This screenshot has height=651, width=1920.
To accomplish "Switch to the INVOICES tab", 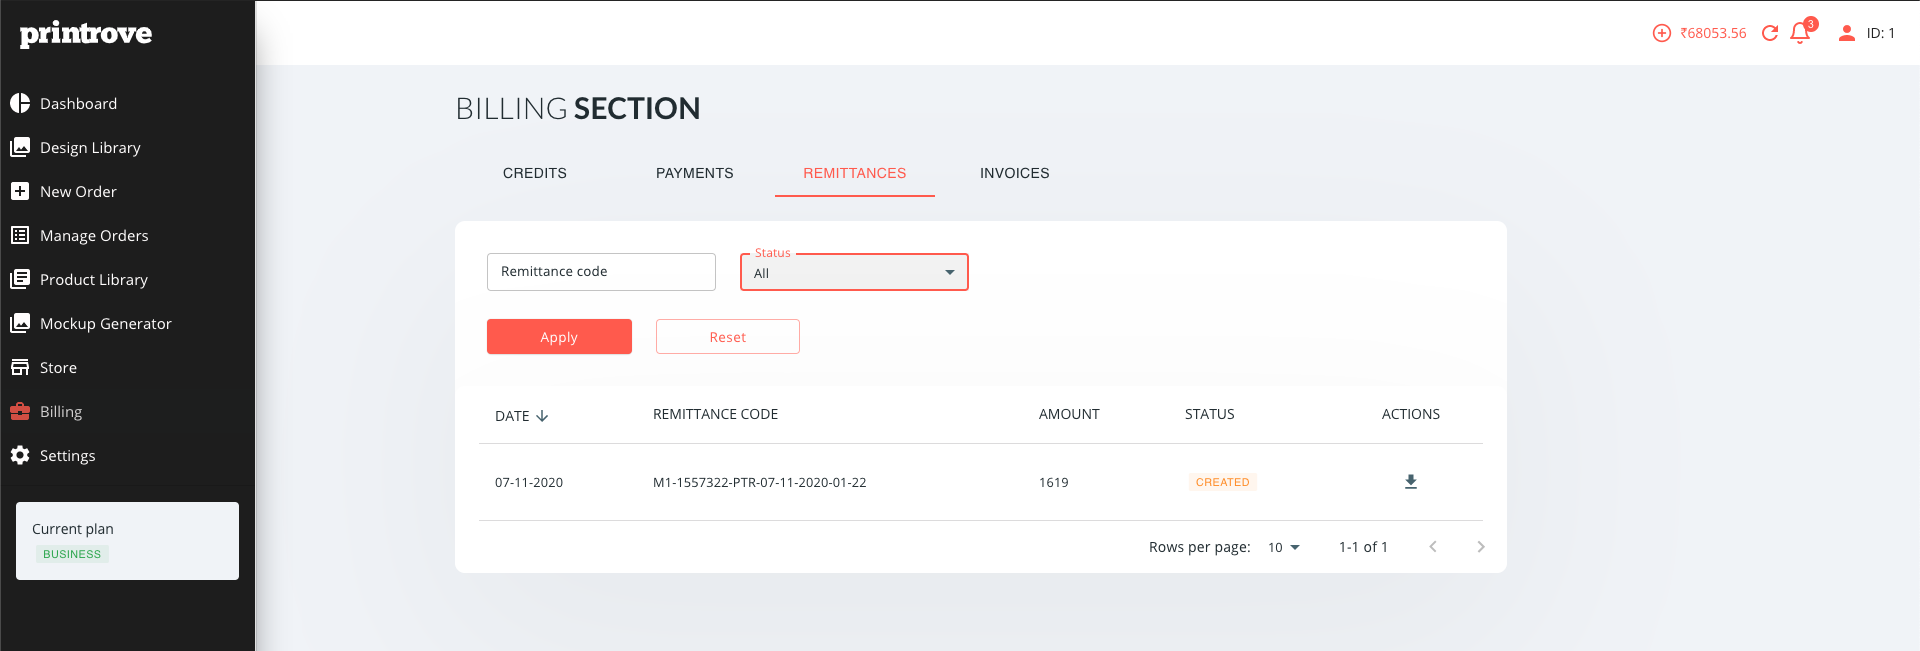I will pos(1014,173).
